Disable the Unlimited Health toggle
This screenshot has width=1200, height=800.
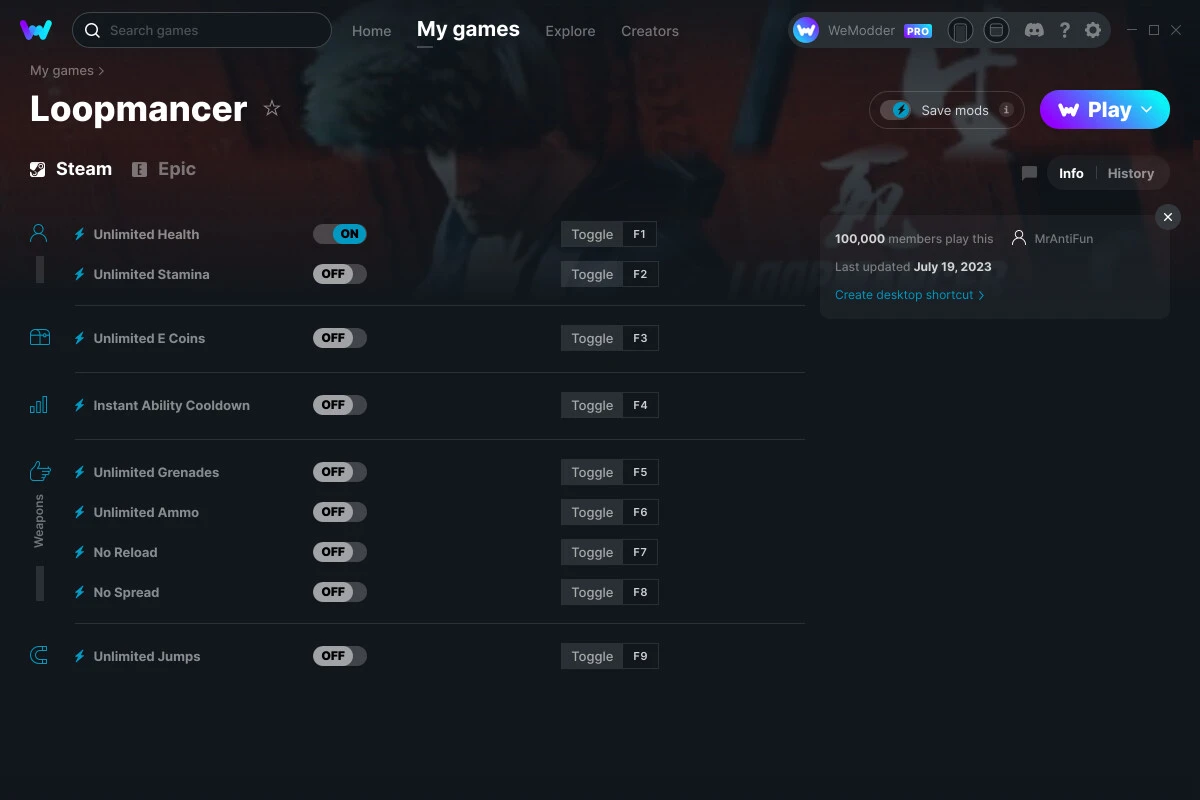click(340, 234)
